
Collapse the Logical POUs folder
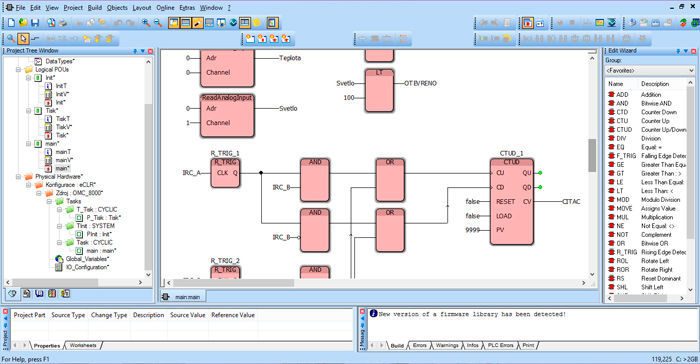click(18, 70)
